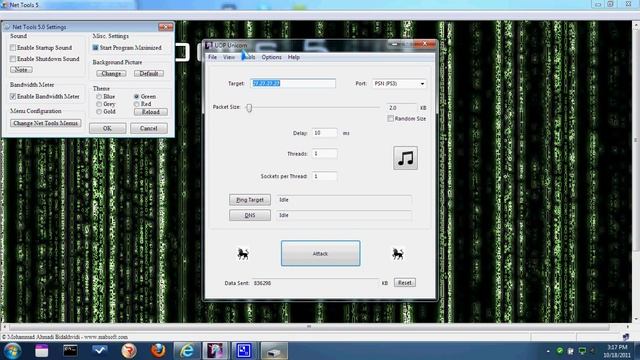Screen dimensions: 640x360
Task: Confirm settings with OK button
Action: point(108,128)
